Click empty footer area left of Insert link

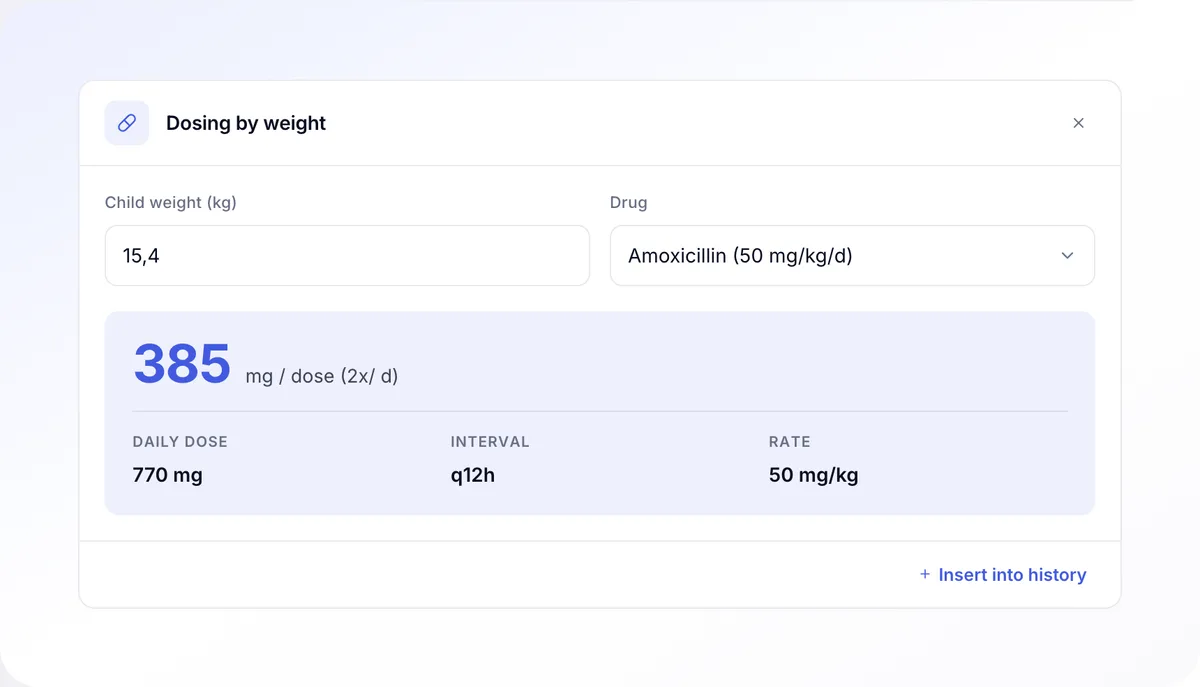pos(500,575)
